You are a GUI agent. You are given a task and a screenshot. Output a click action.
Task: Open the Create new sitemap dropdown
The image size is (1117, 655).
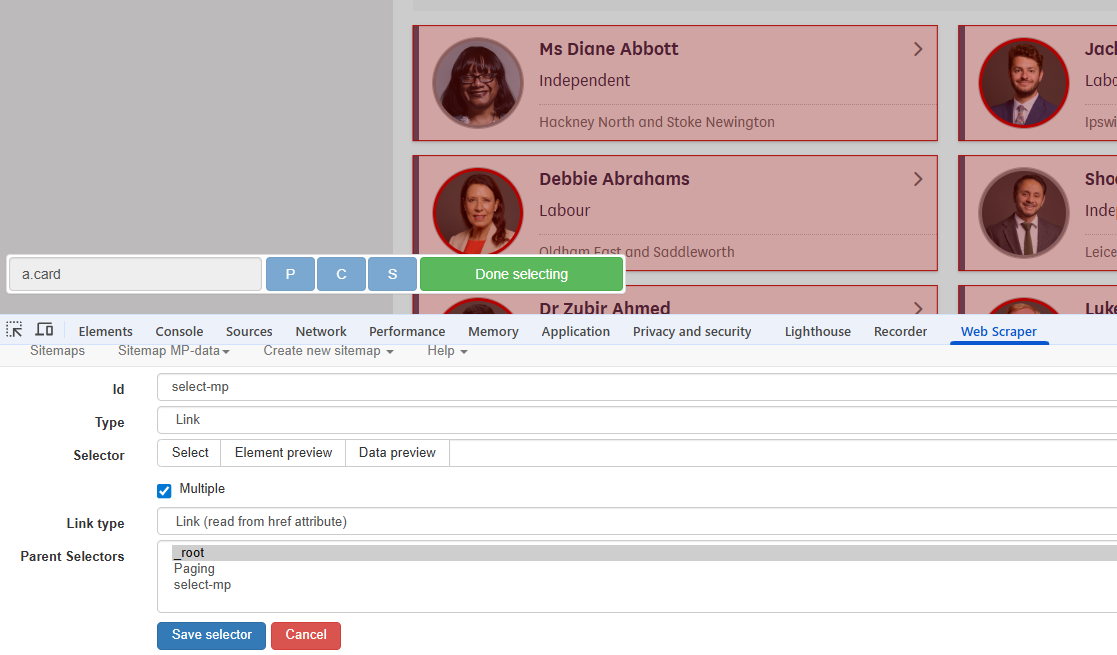click(x=328, y=350)
